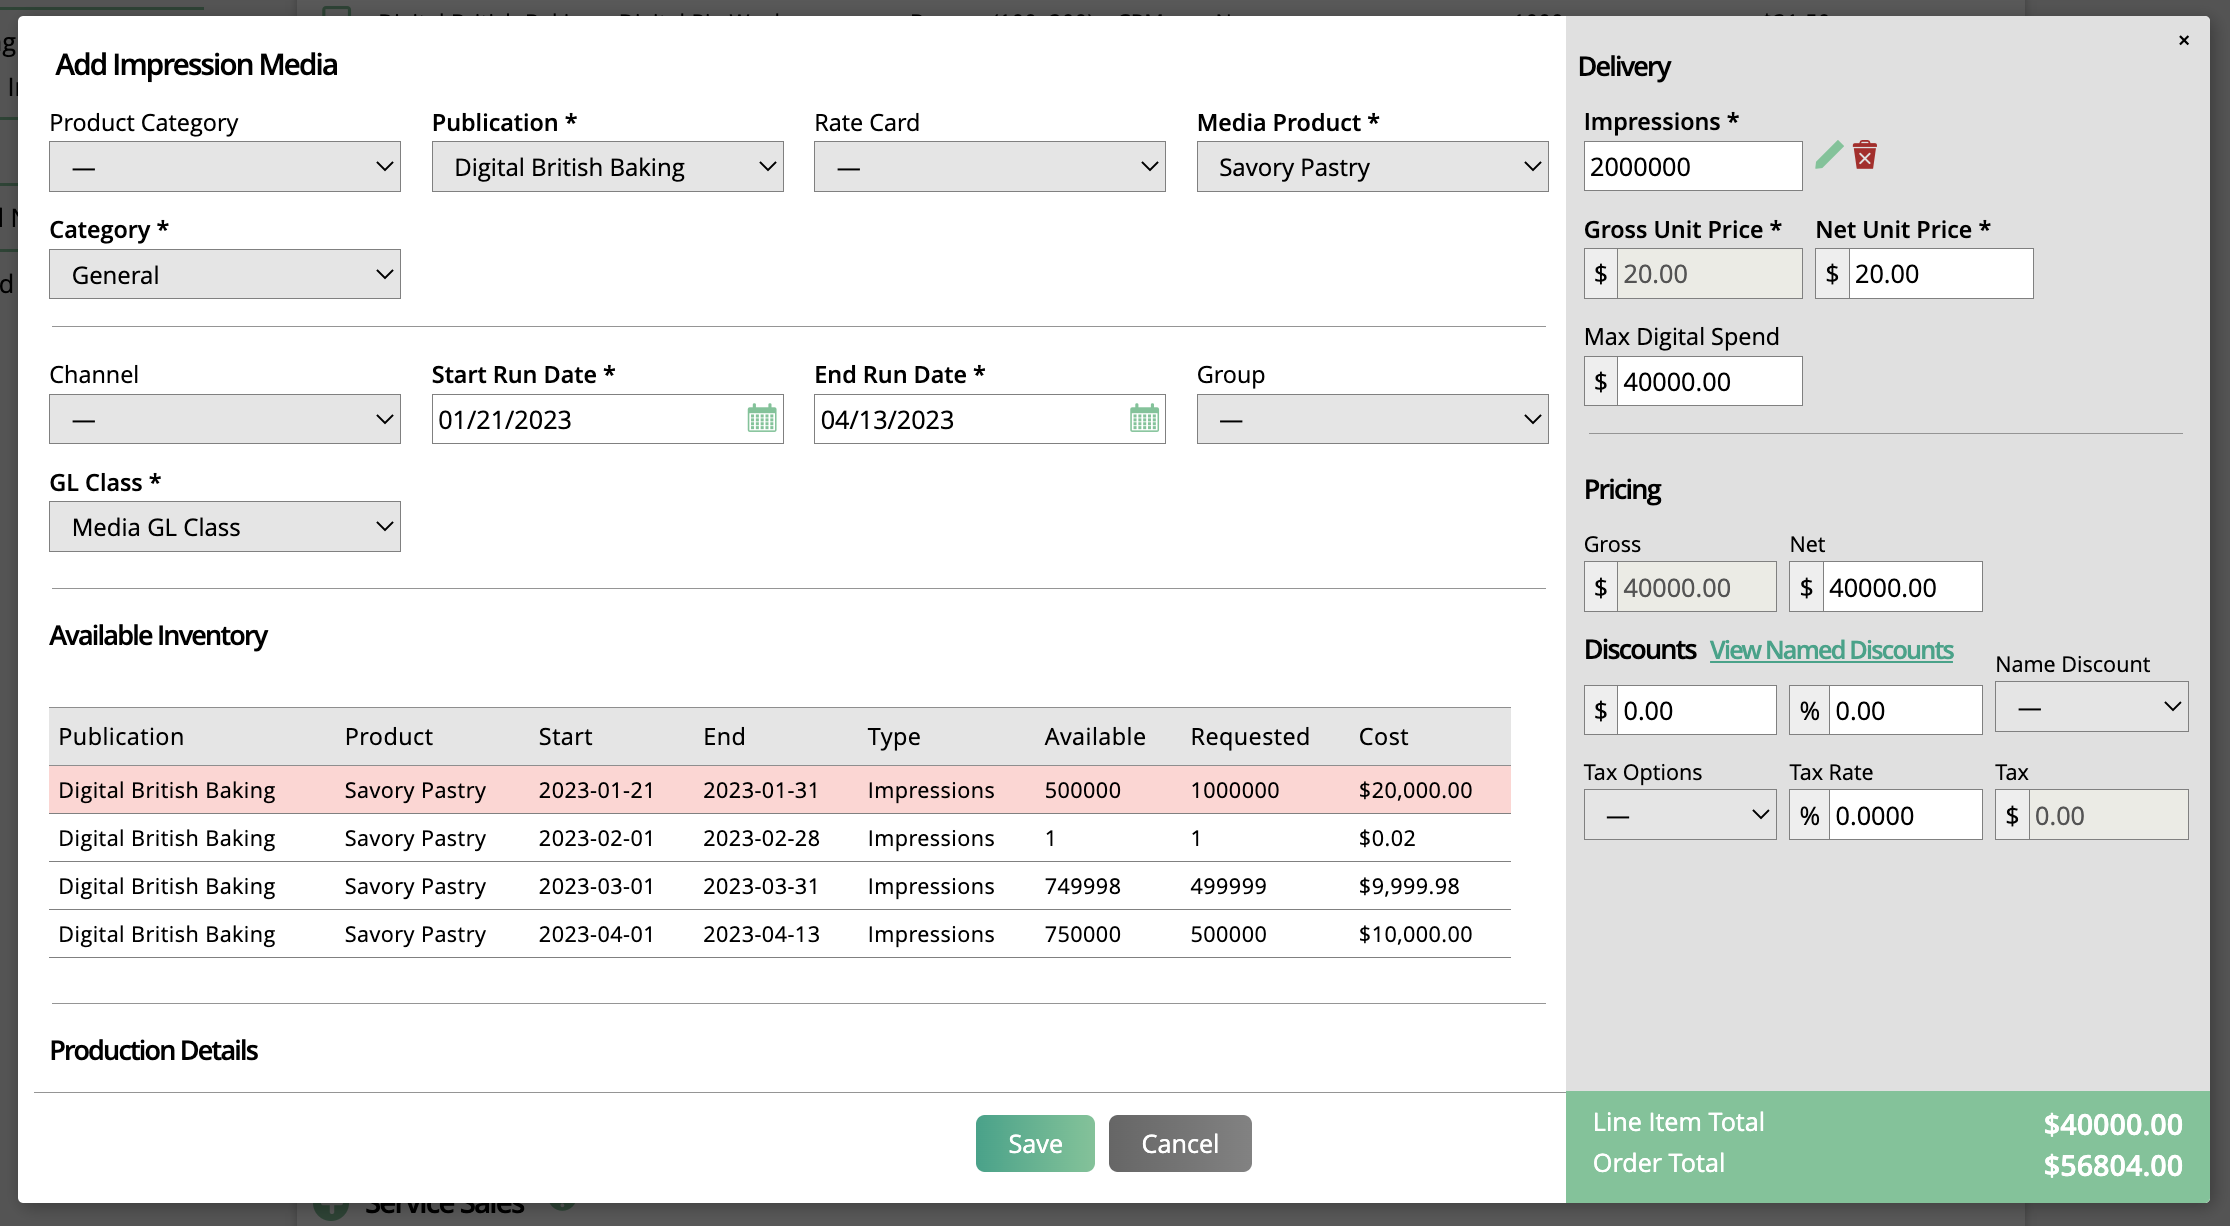2230x1226 pixels.
Task: Select the inventory row starting 2023-04-01
Action: (780, 934)
